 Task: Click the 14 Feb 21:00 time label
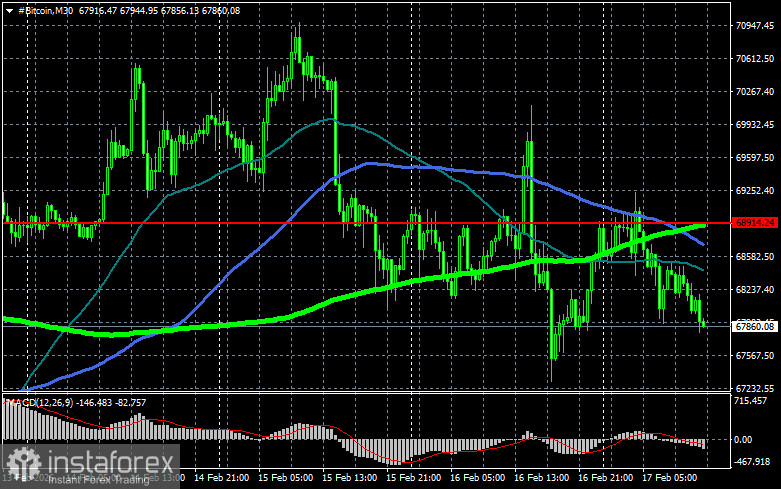click(x=222, y=477)
